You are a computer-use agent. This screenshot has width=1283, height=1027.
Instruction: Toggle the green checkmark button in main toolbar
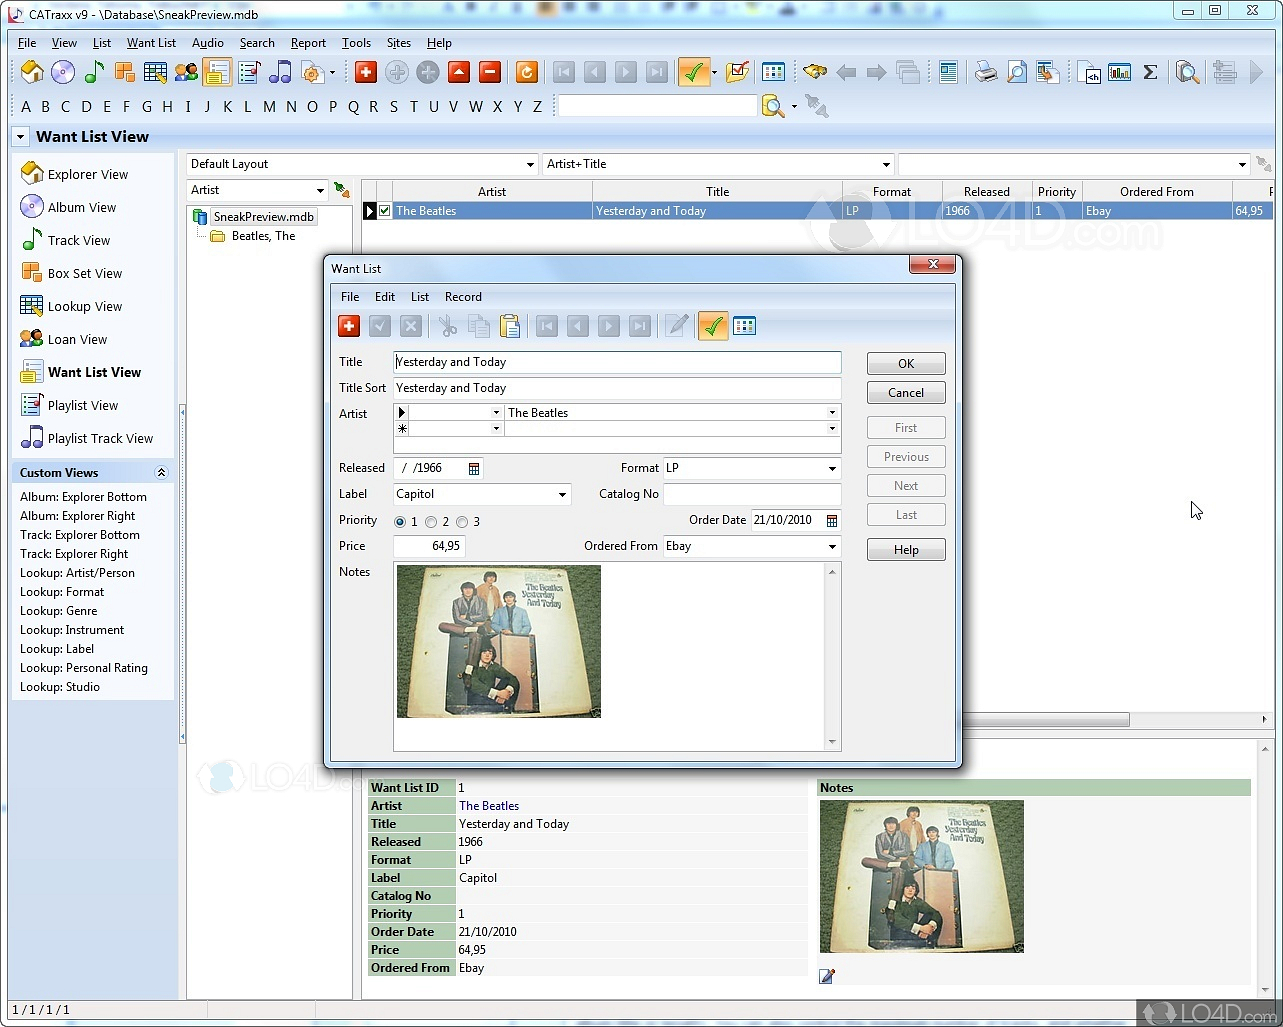click(693, 72)
